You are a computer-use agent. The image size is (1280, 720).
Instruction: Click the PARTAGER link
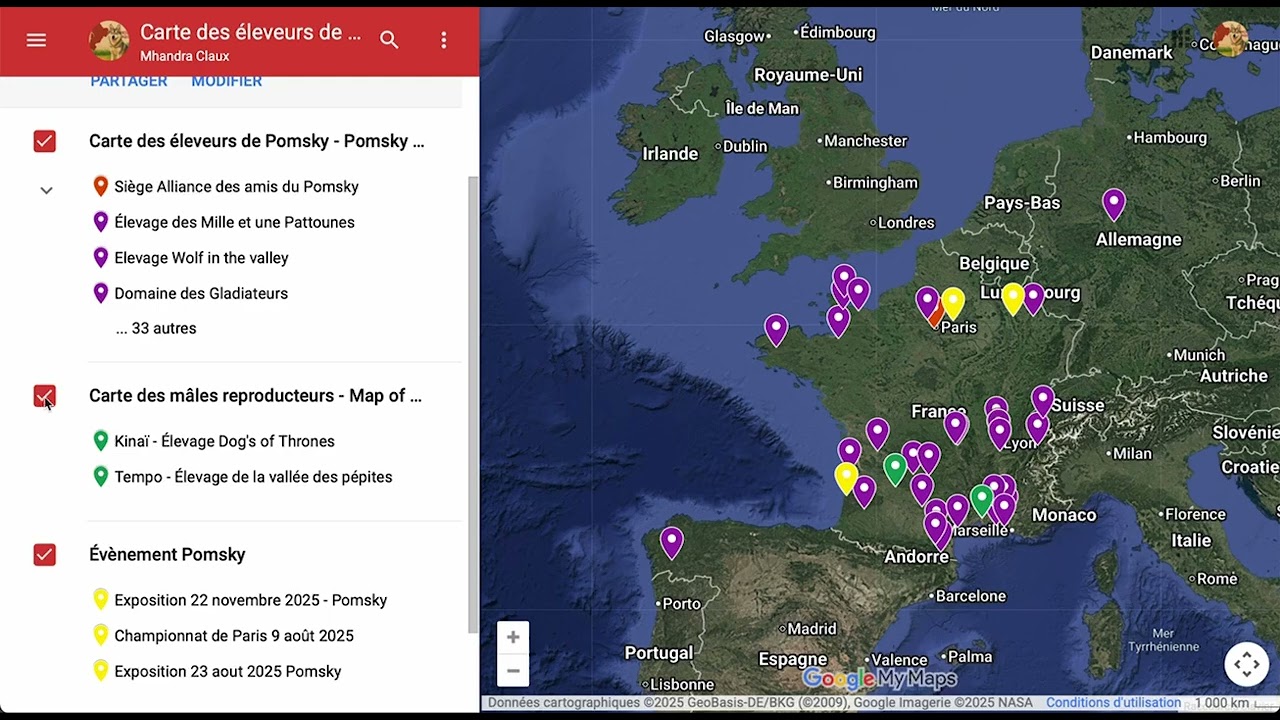[x=128, y=80]
